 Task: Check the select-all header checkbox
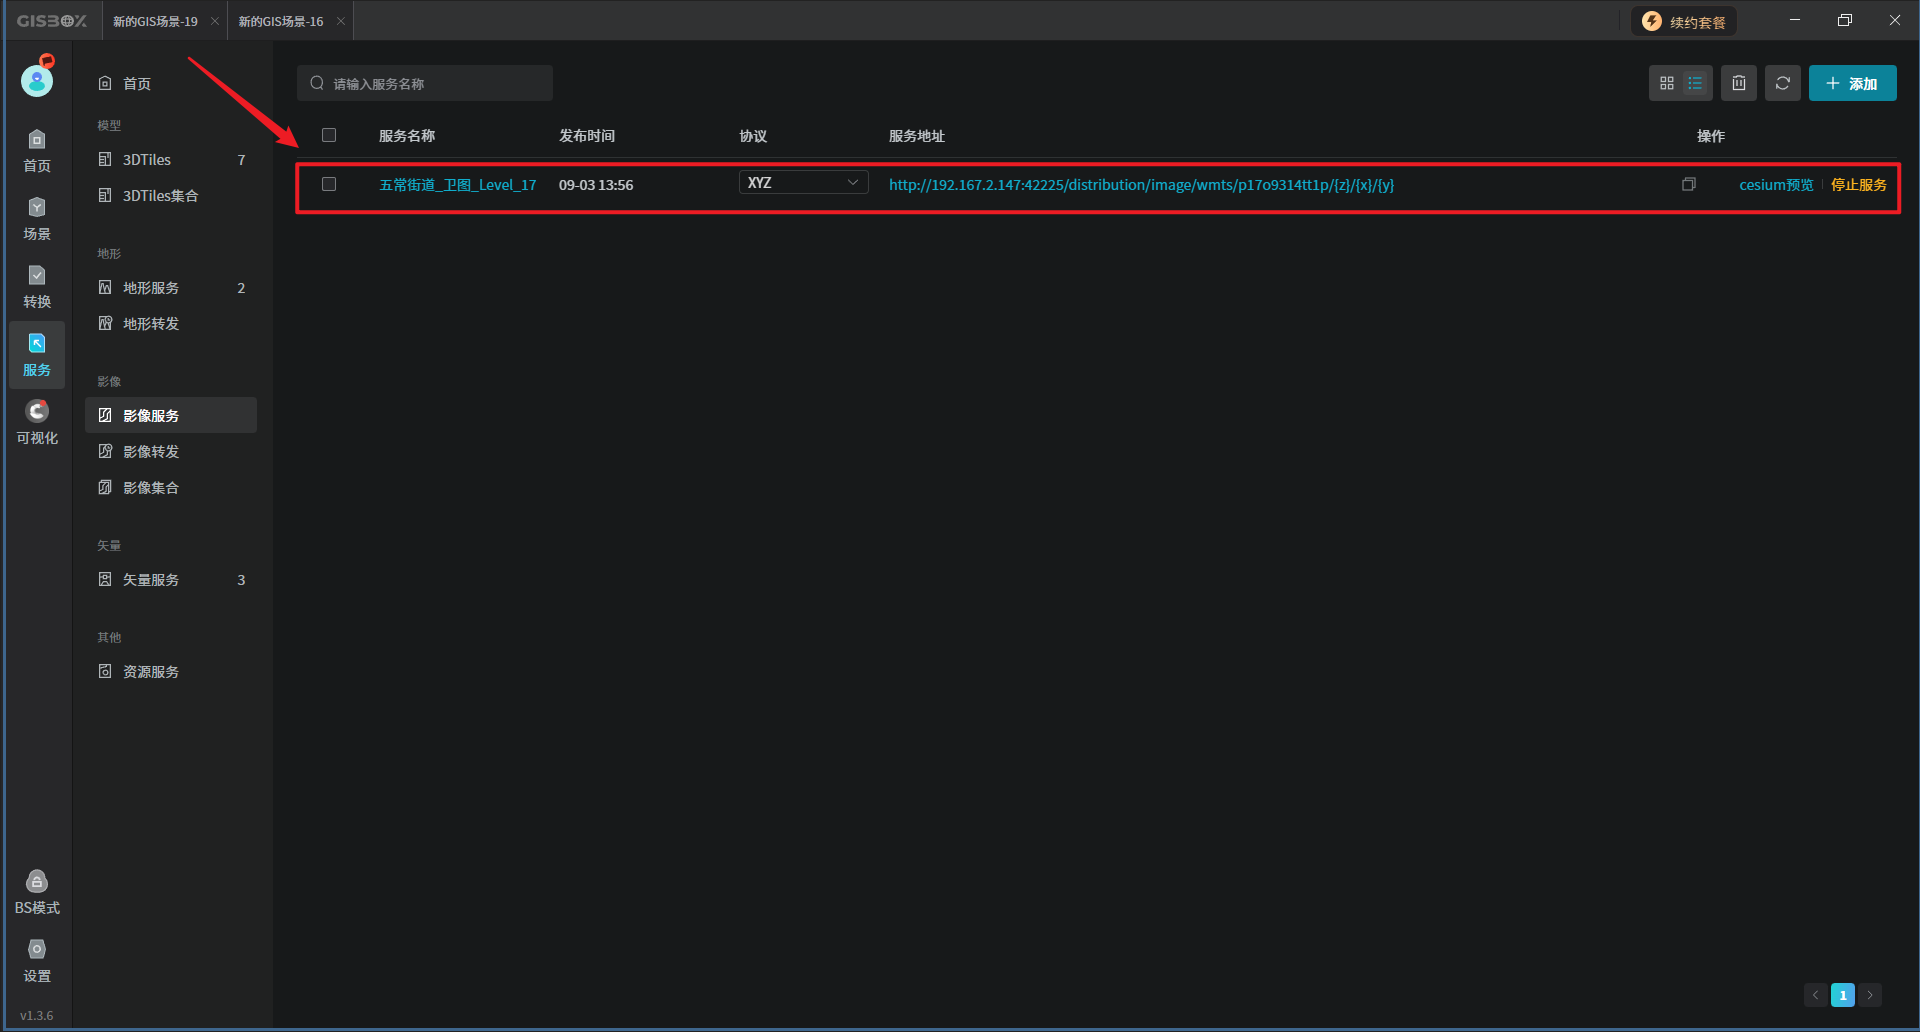pyautogui.click(x=329, y=136)
